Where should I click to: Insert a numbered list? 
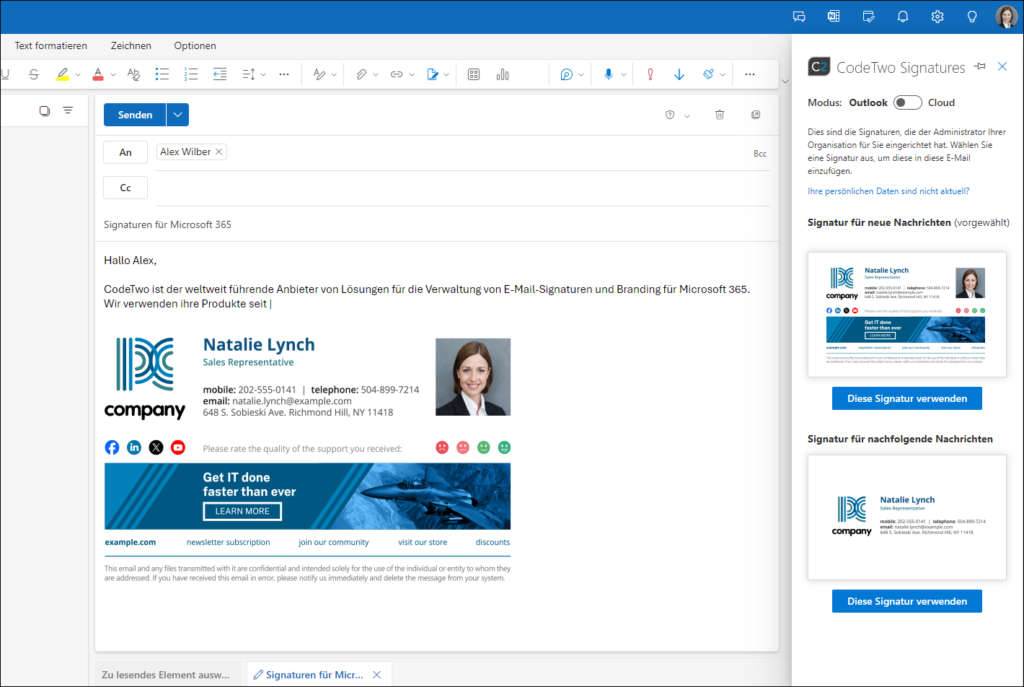coord(188,74)
